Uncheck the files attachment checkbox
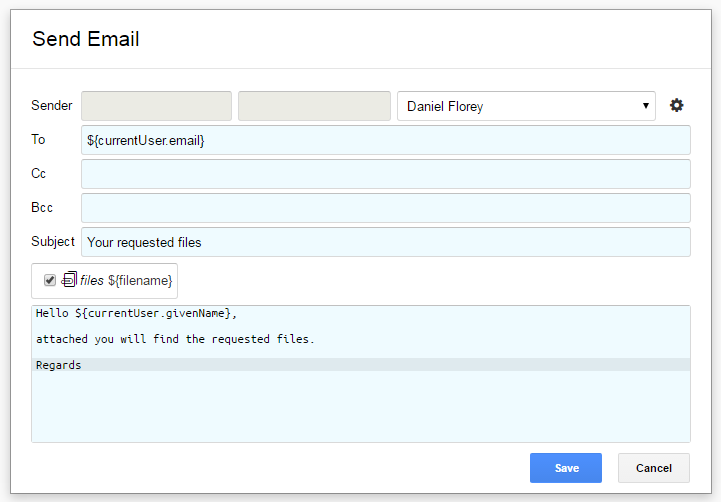This screenshot has height=502, width=721. pyautogui.click(x=50, y=280)
